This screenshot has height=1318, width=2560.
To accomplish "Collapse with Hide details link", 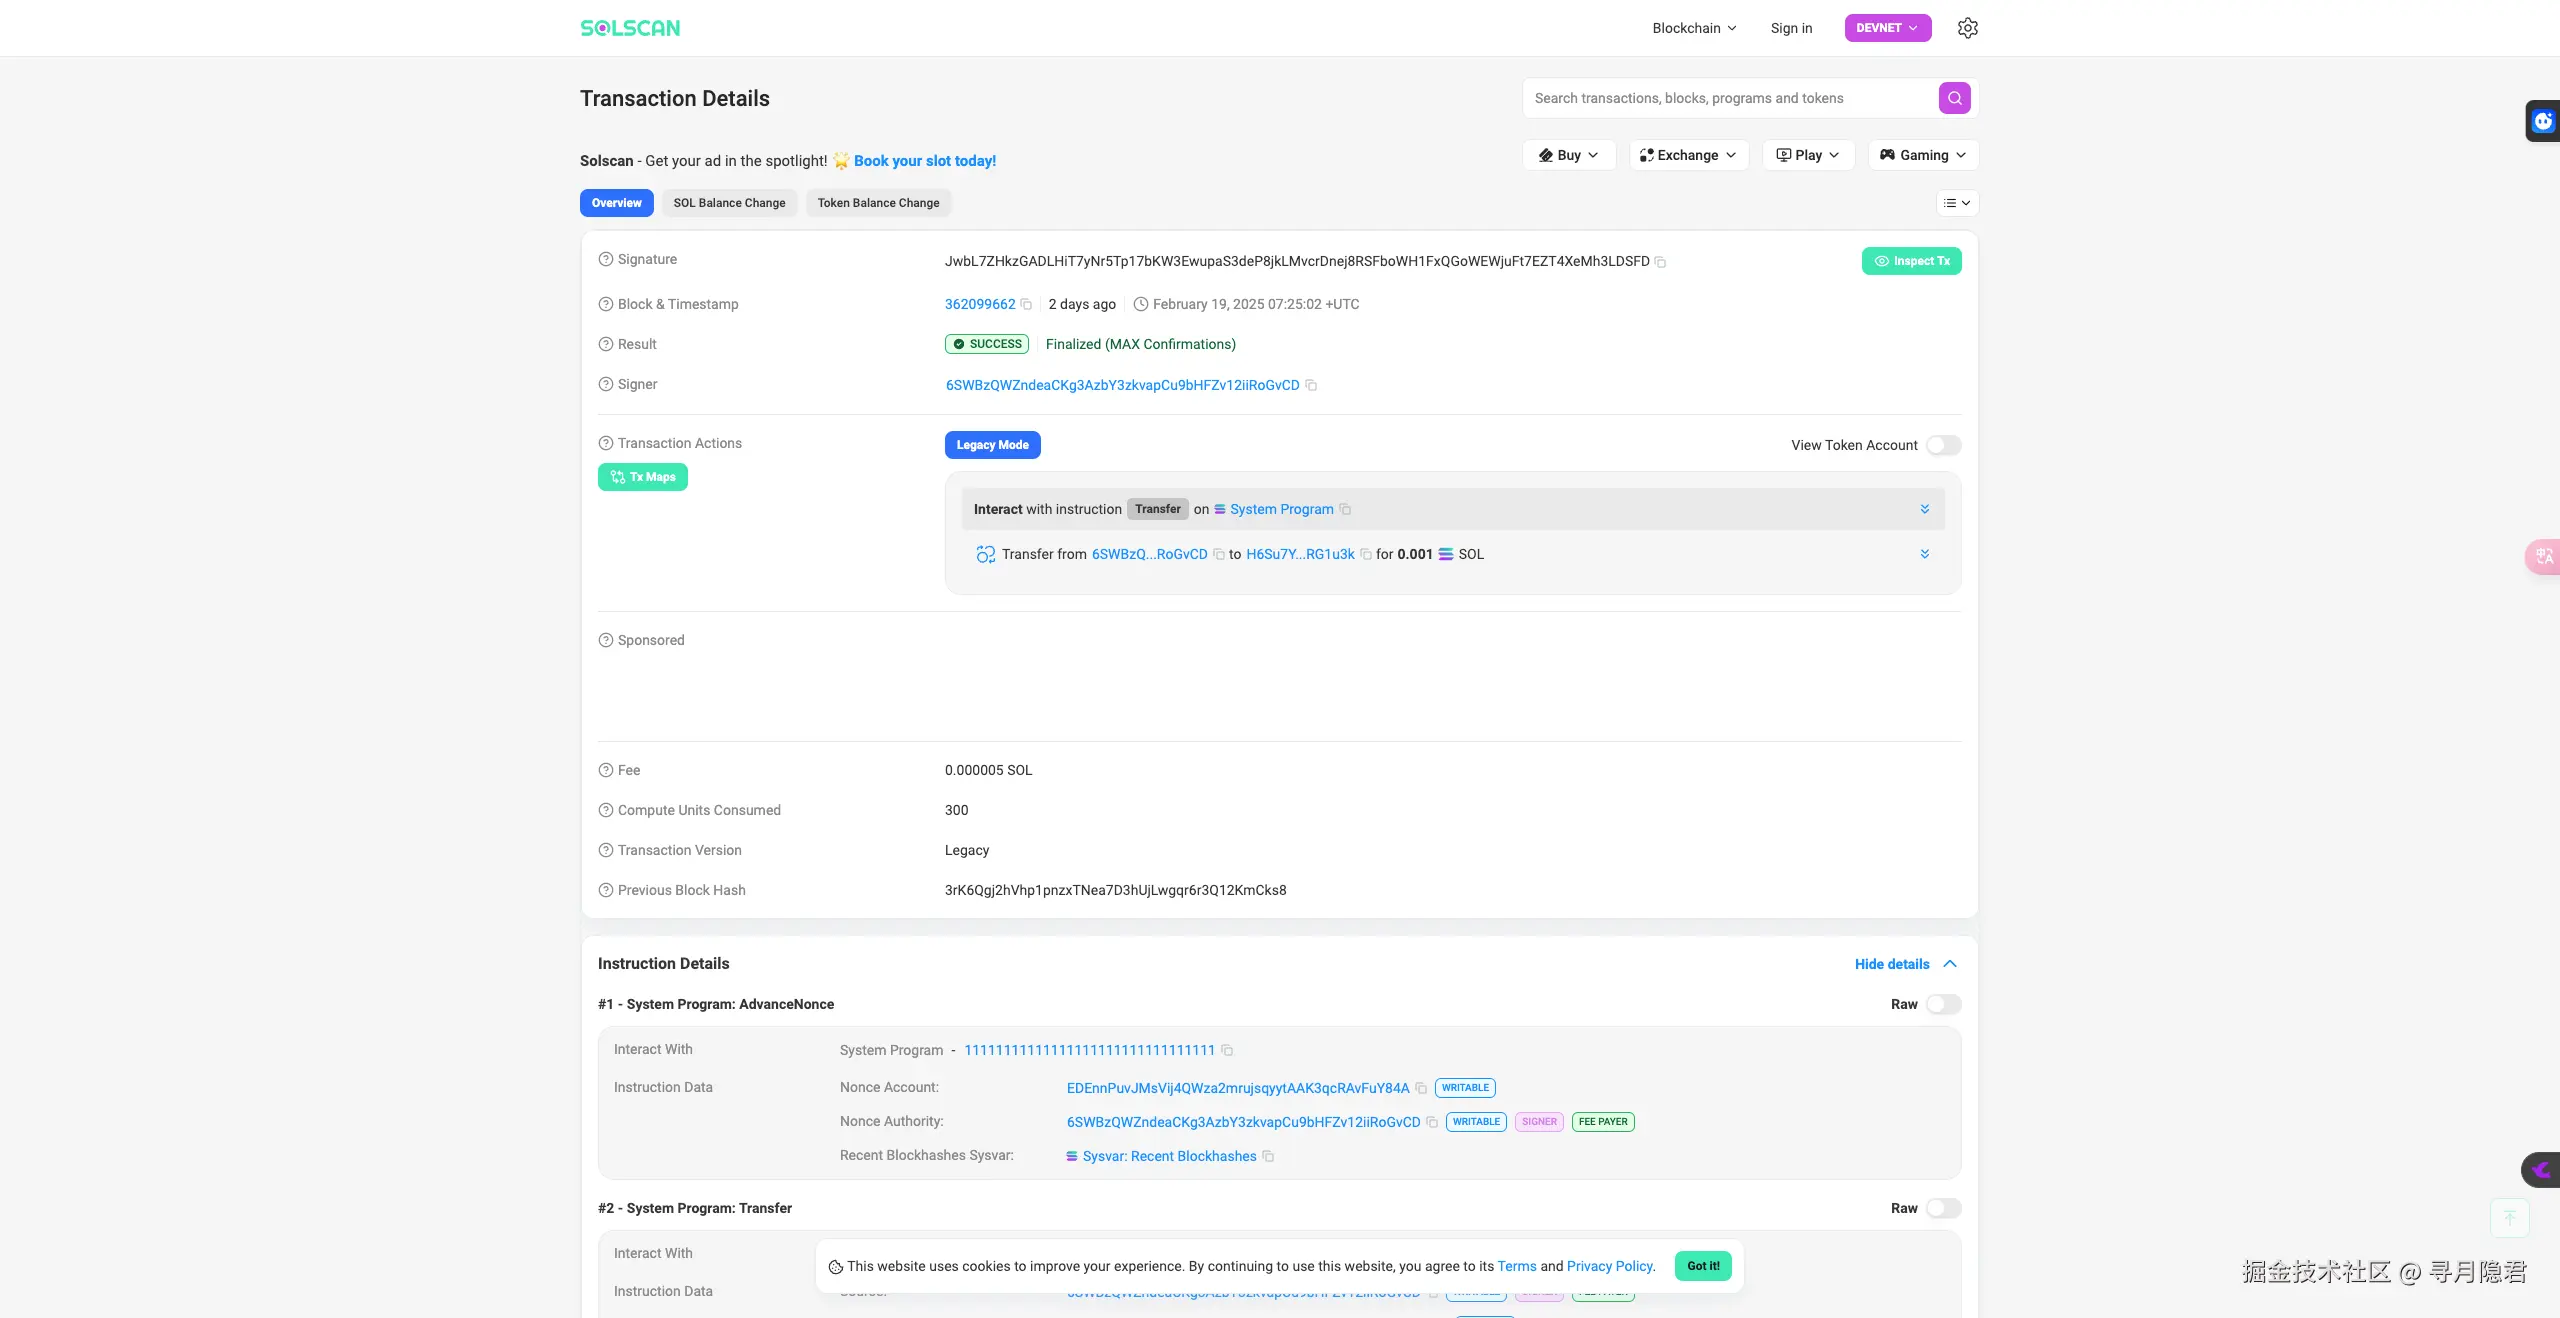I will 1892,964.
